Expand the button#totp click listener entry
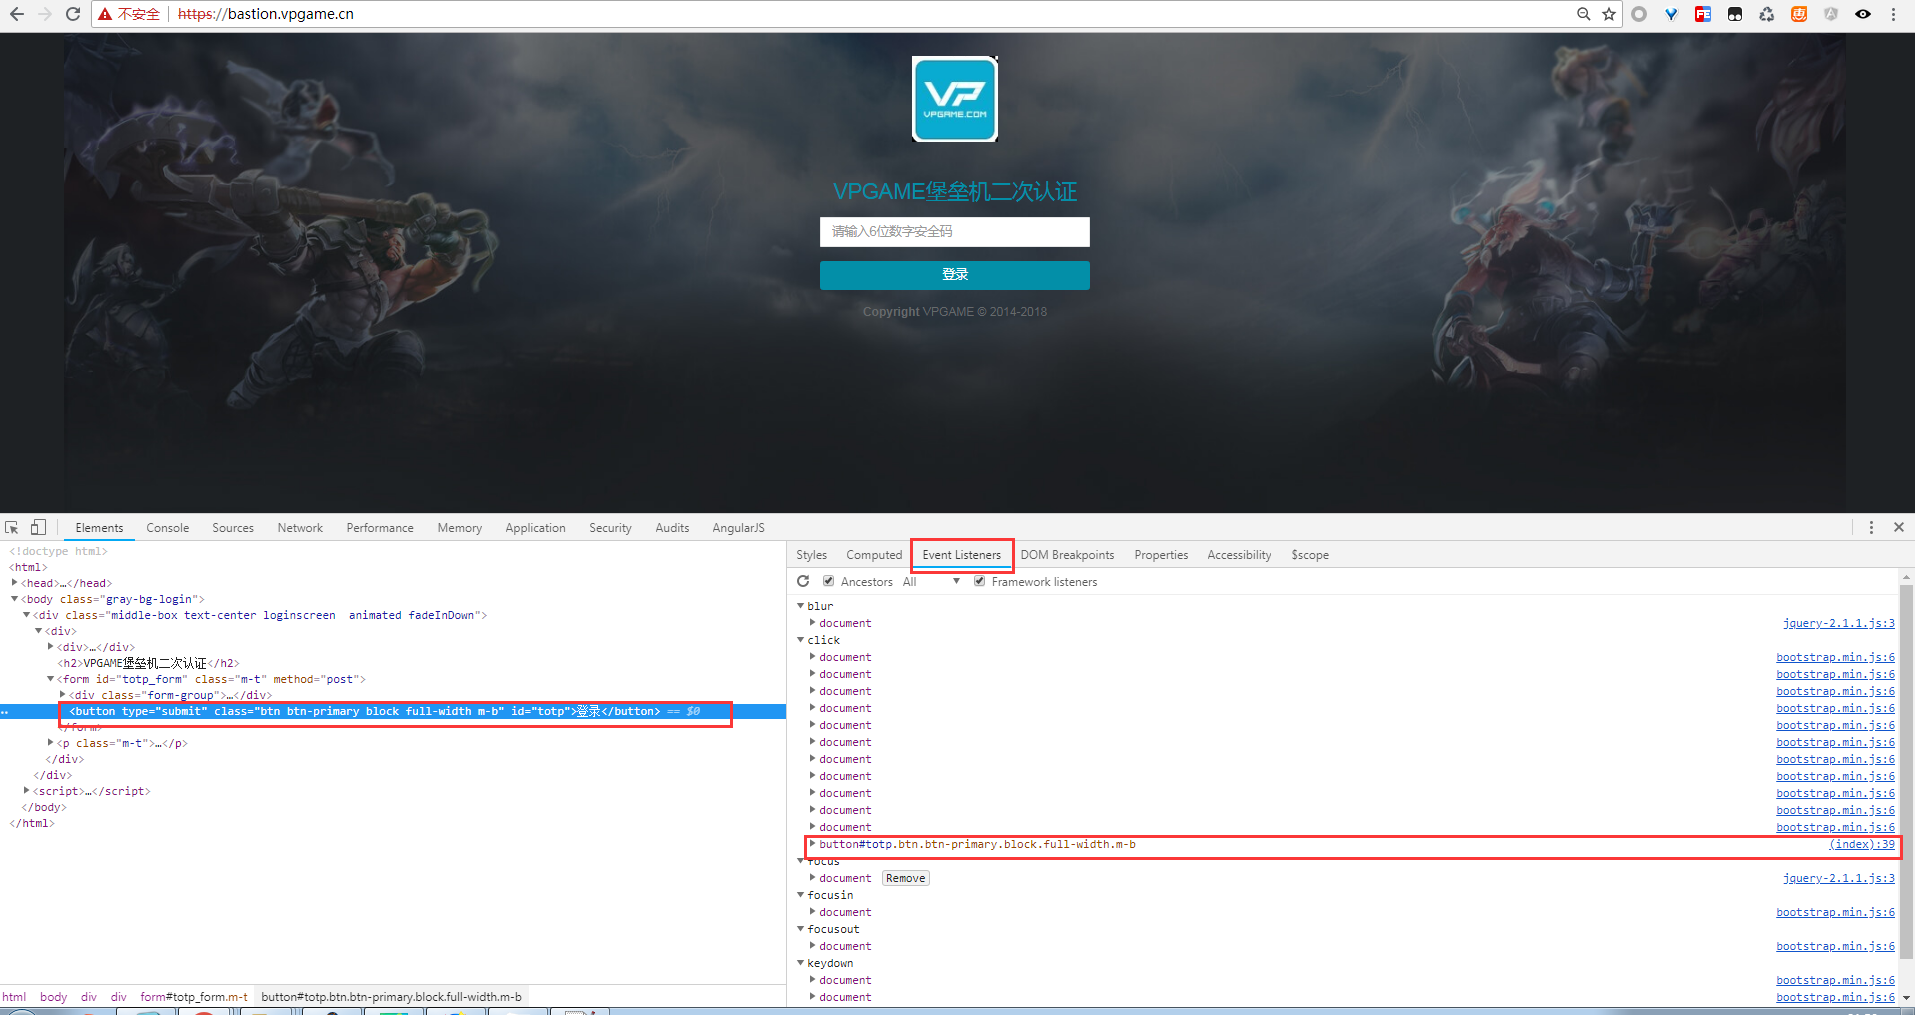 click(x=813, y=844)
